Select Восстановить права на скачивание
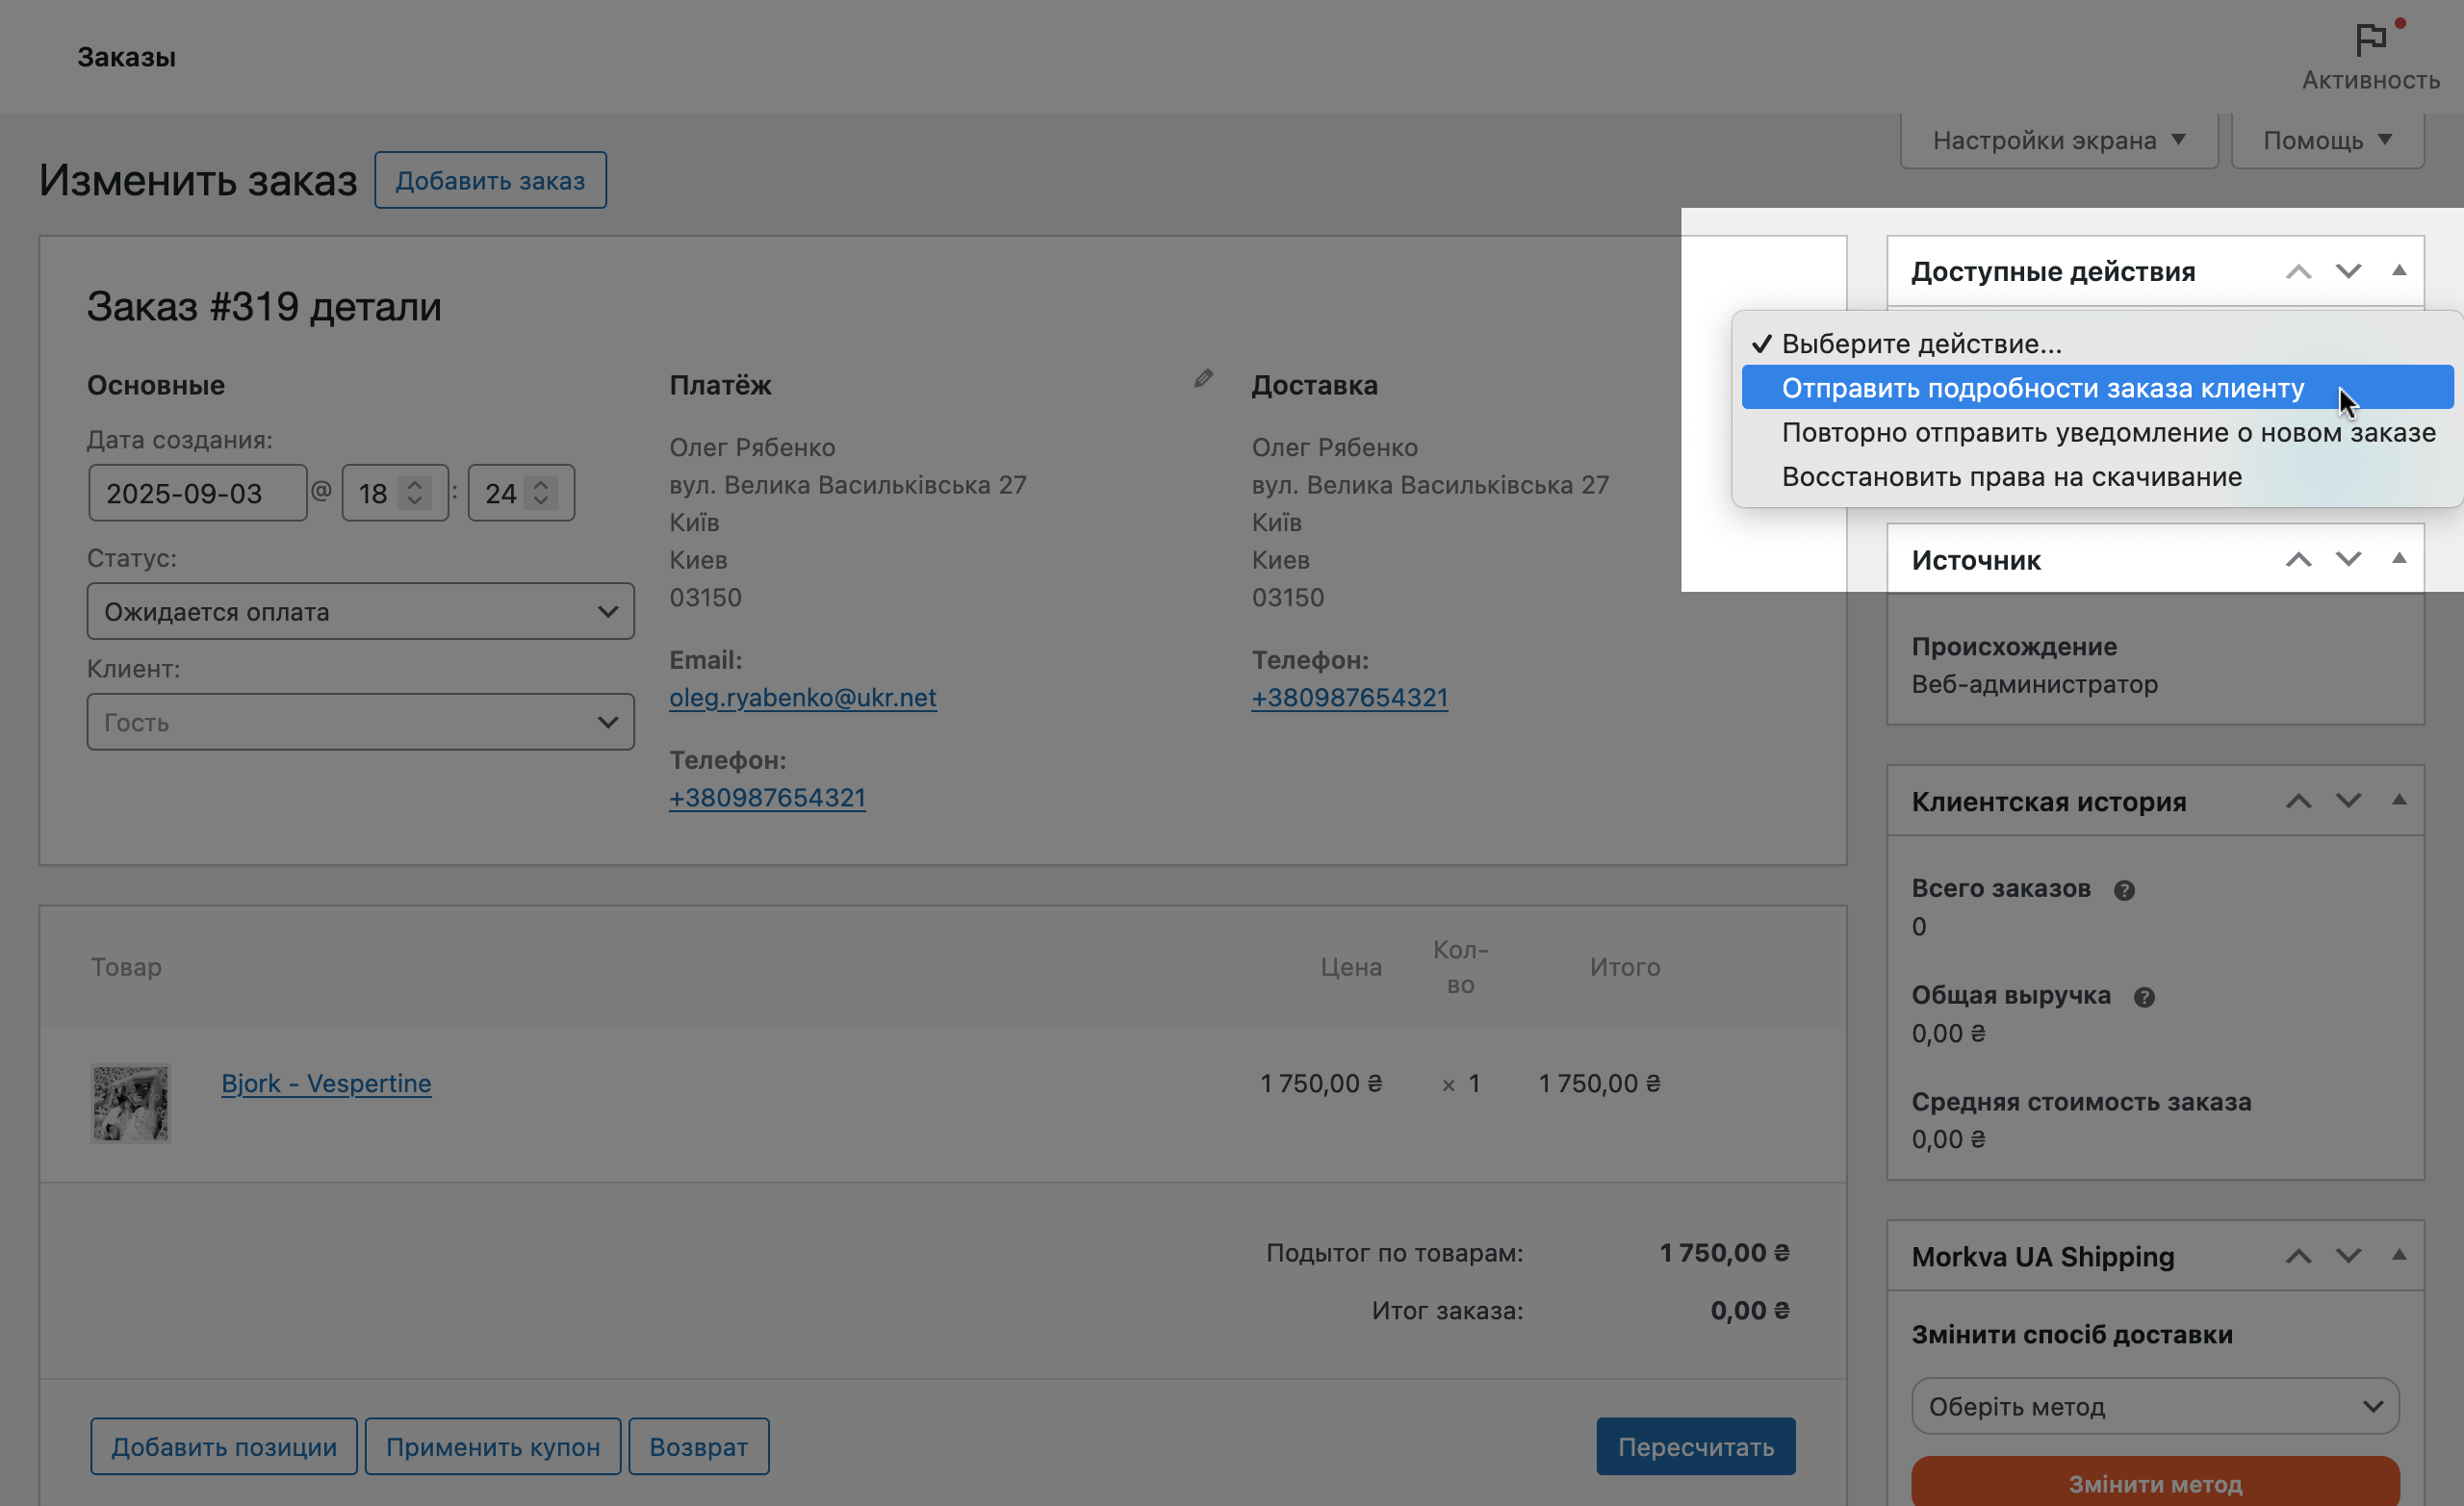The image size is (2464, 1506). (x=2097, y=476)
